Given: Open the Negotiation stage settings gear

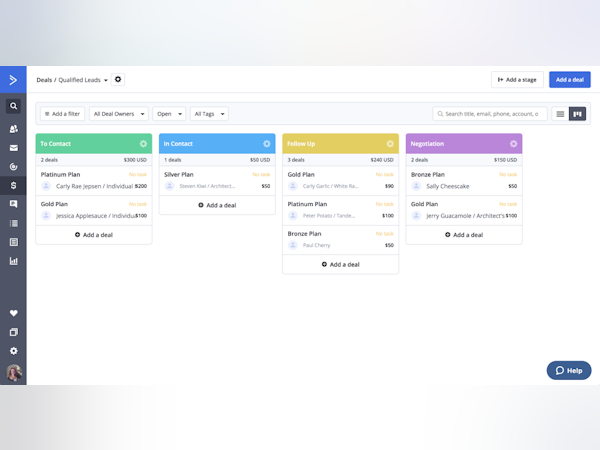Looking at the screenshot, I should point(514,143).
